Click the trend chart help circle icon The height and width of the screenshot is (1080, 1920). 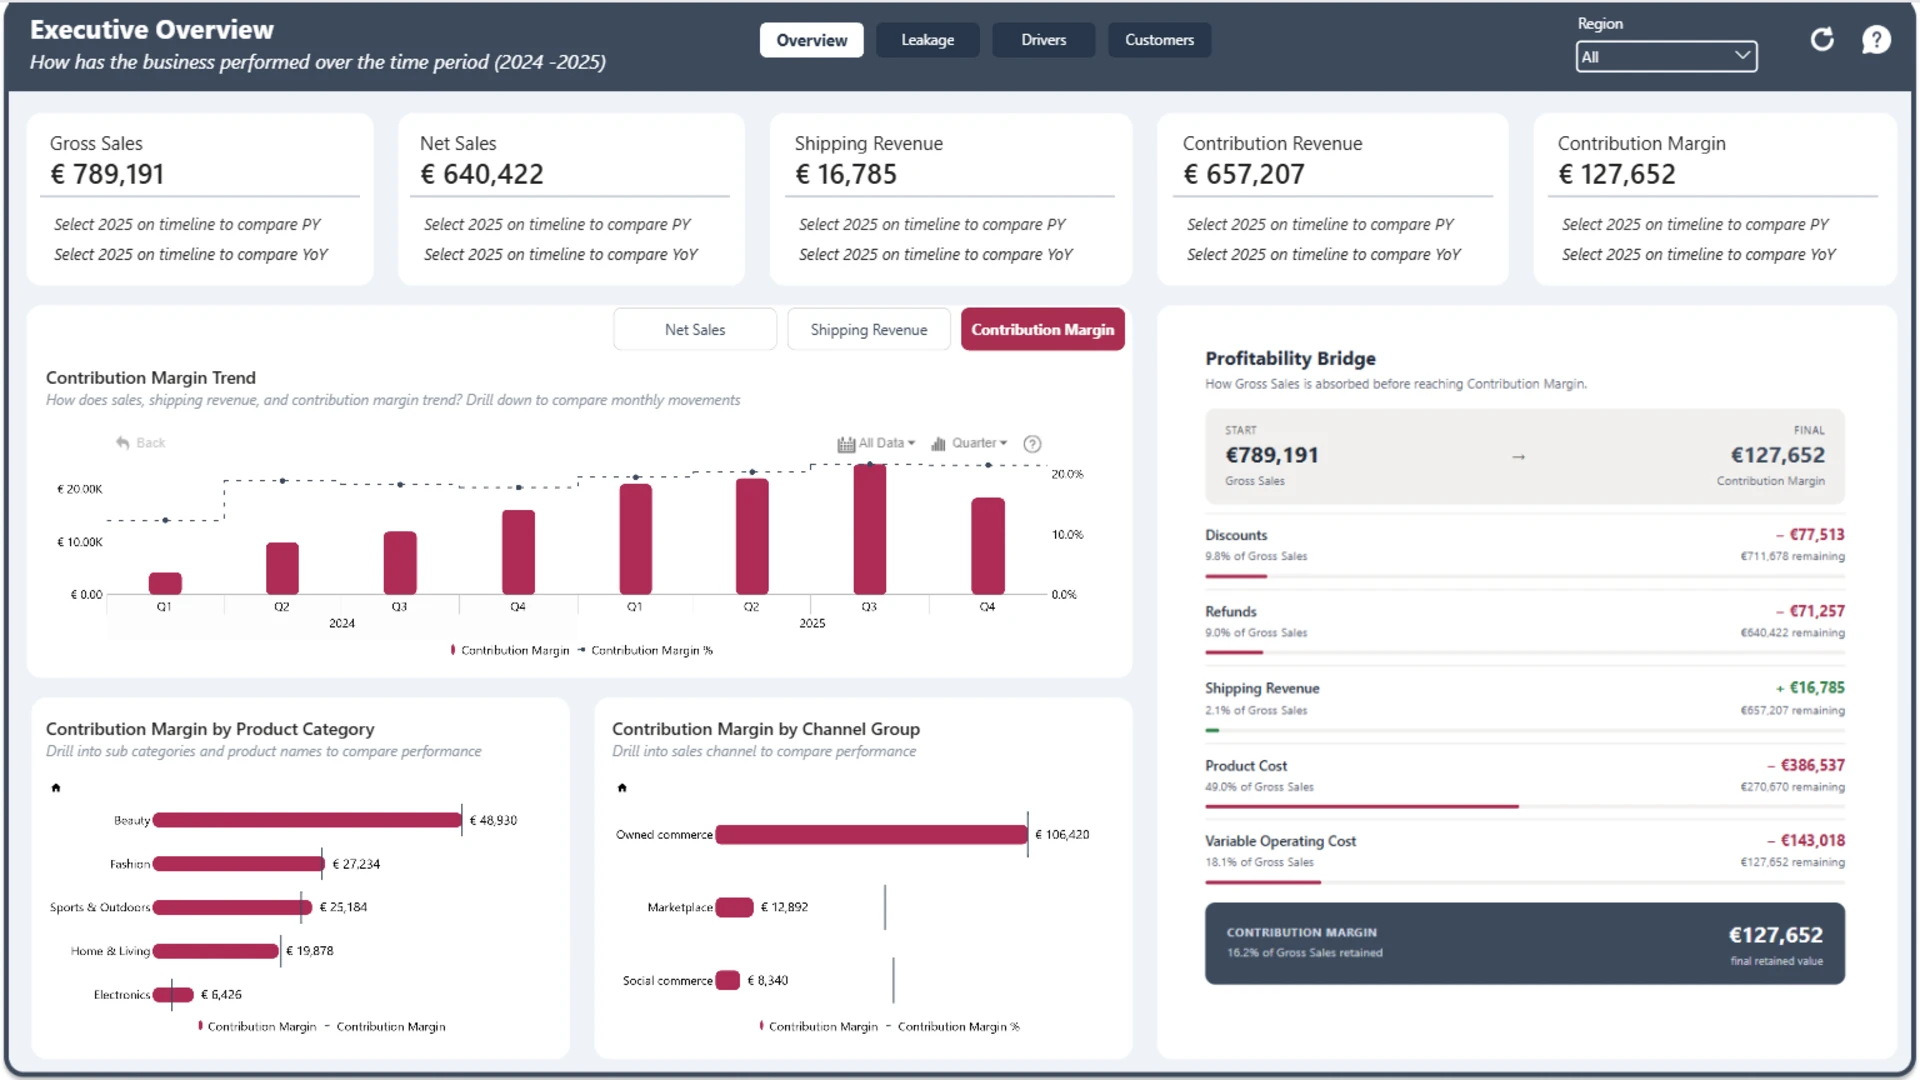(x=1033, y=444)
